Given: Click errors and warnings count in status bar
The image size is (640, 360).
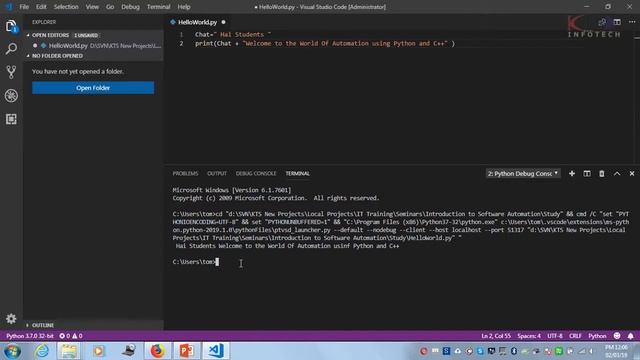Looking at the screenshot, I should coord(71,336).
